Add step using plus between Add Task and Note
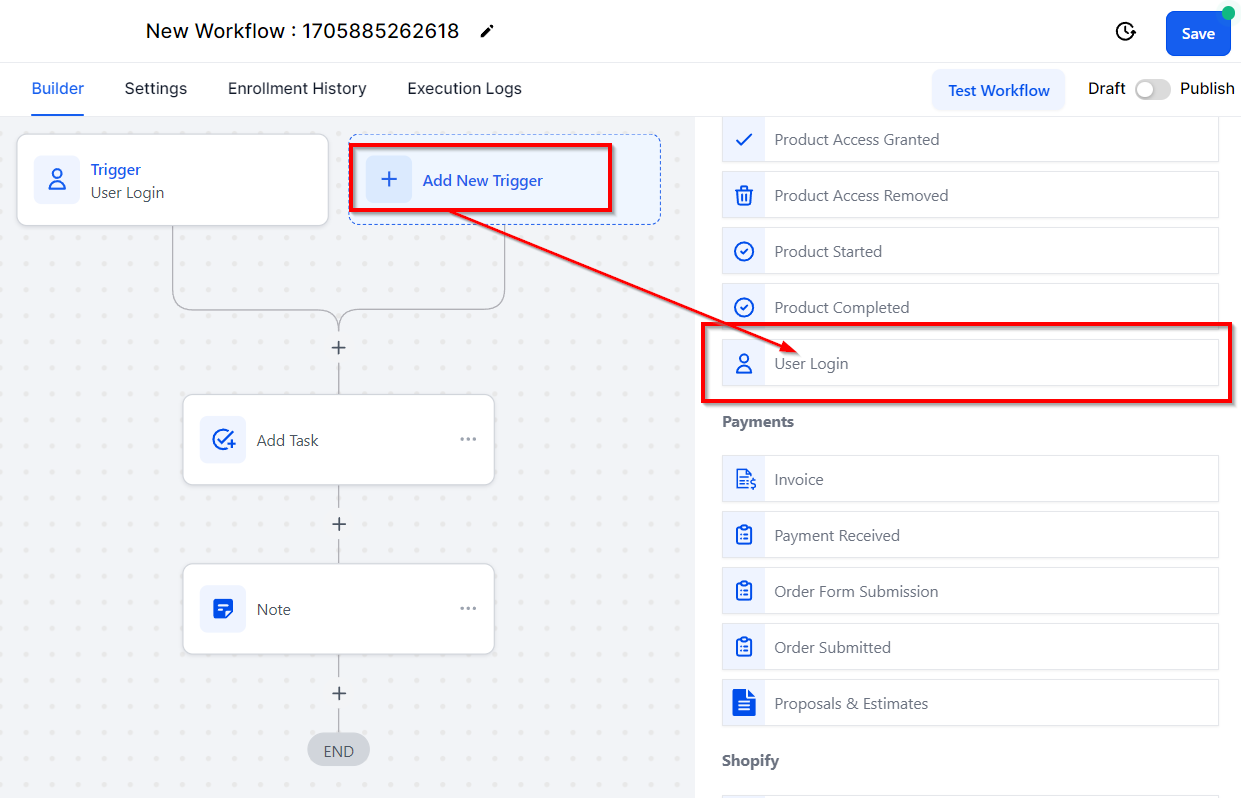The width and height of the screenshot is (1241, 798). (339, 524)
